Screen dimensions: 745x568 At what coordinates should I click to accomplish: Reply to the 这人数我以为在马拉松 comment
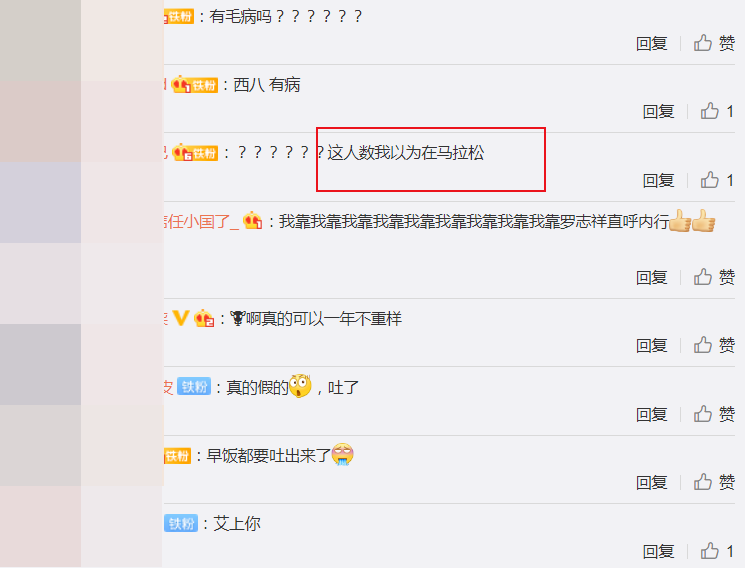659,181
